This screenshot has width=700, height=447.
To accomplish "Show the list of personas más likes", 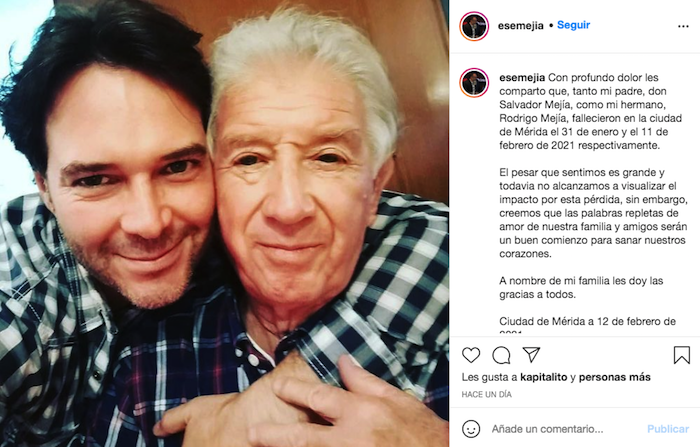I will pyautogui.click(x=614, y=377).
